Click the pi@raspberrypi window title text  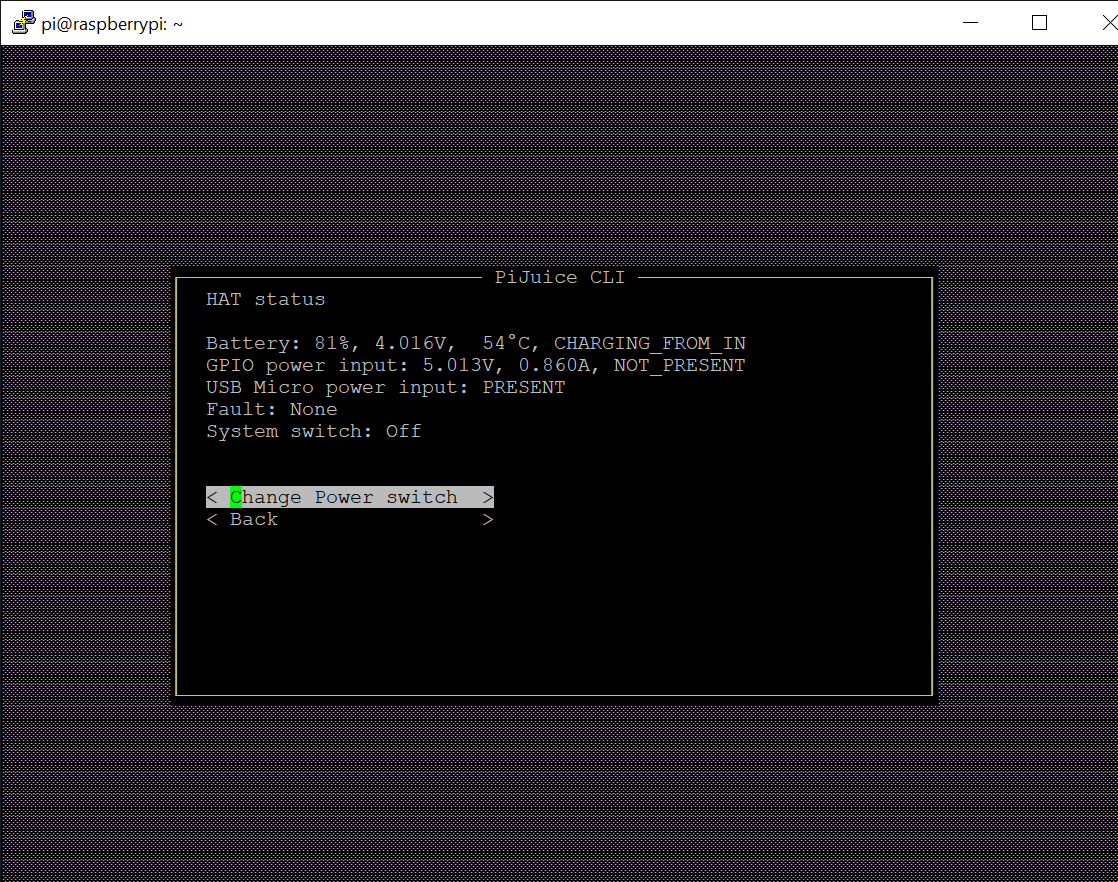(112, 24)
